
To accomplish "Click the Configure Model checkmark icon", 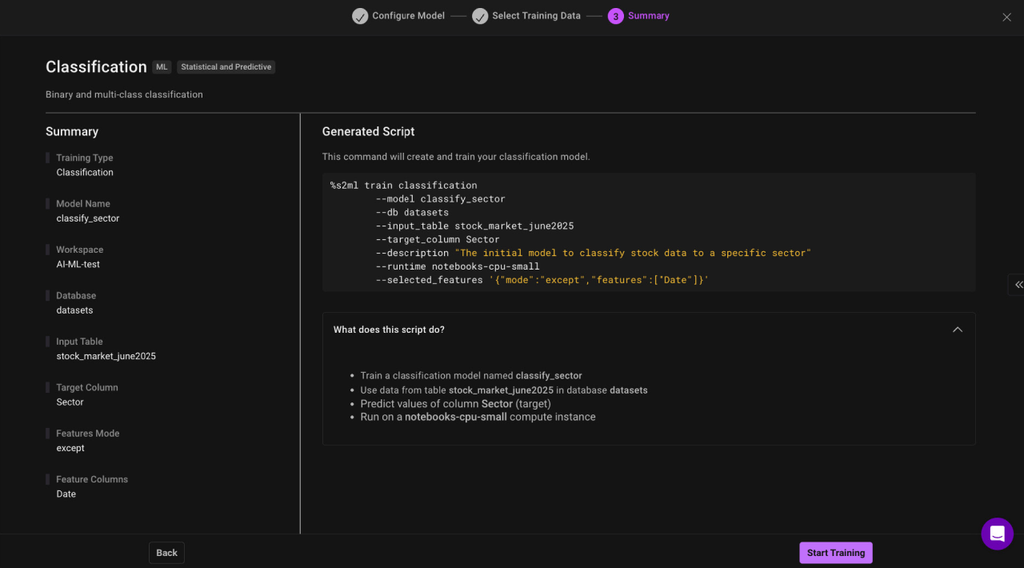I will (360, 16).
